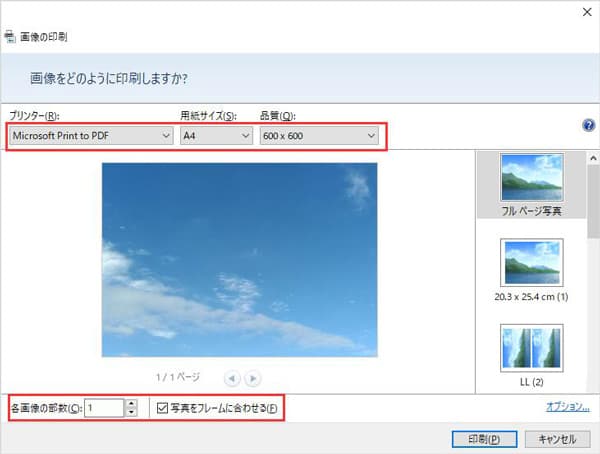Image resolution: width=600 pixels, height=454 pixels.
Task: Click the layout list scroll up arrow
Action: pyautogui.click(x=593, y=158)
